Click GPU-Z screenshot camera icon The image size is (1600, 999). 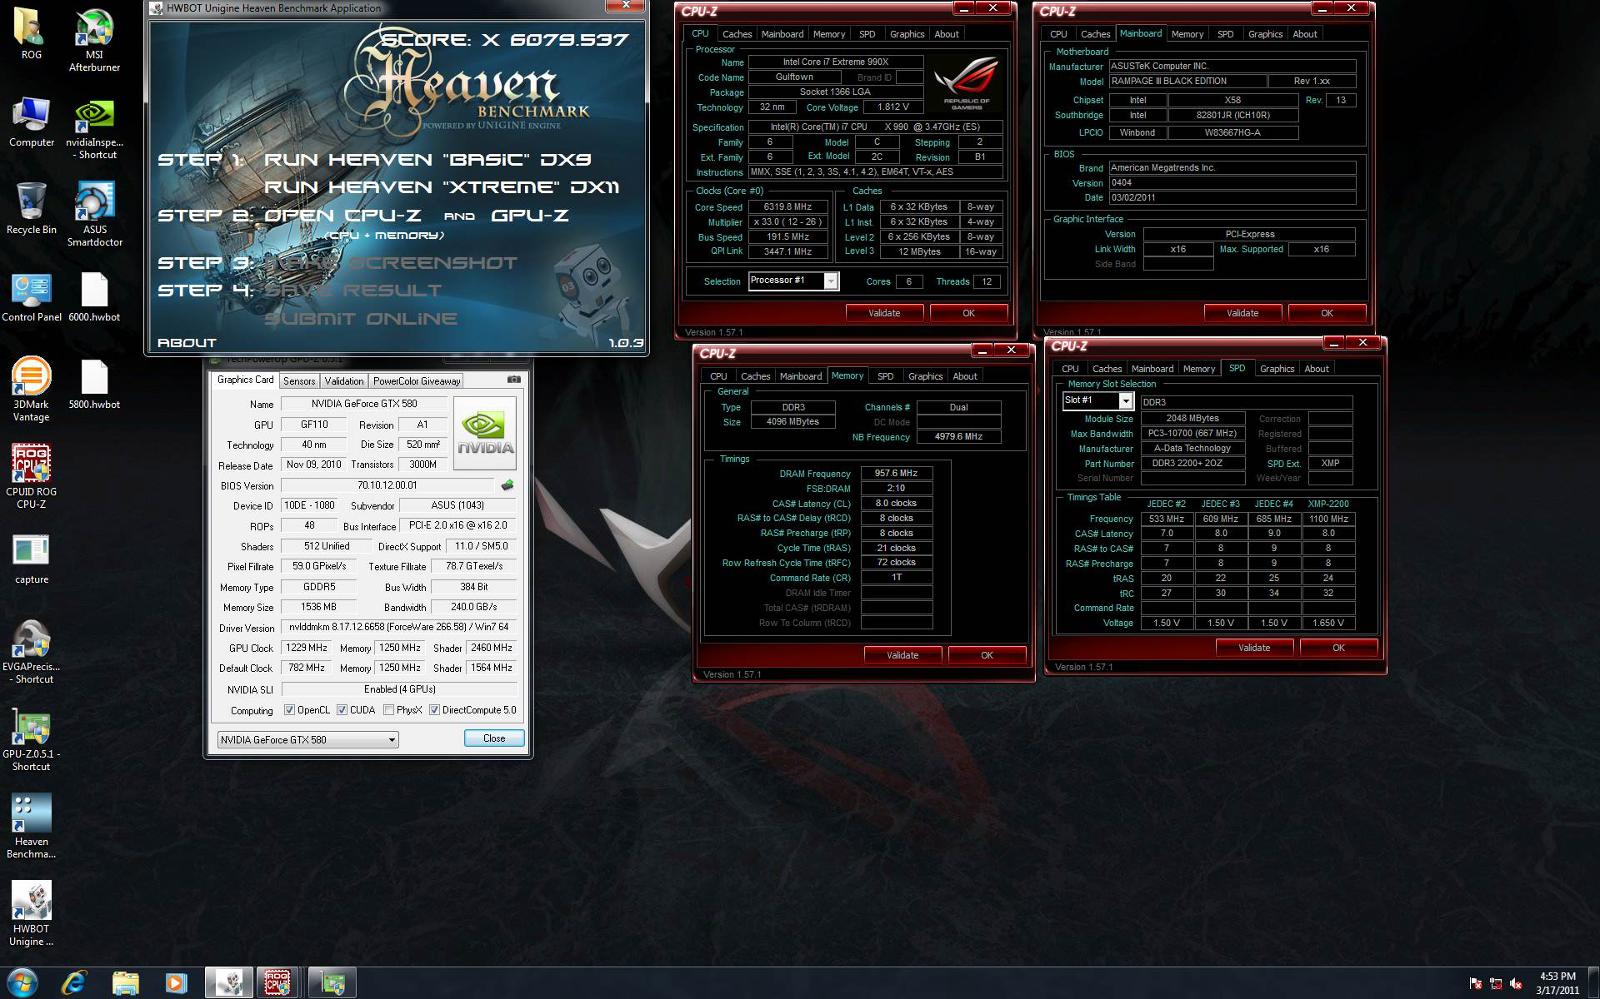coord(514,380)
